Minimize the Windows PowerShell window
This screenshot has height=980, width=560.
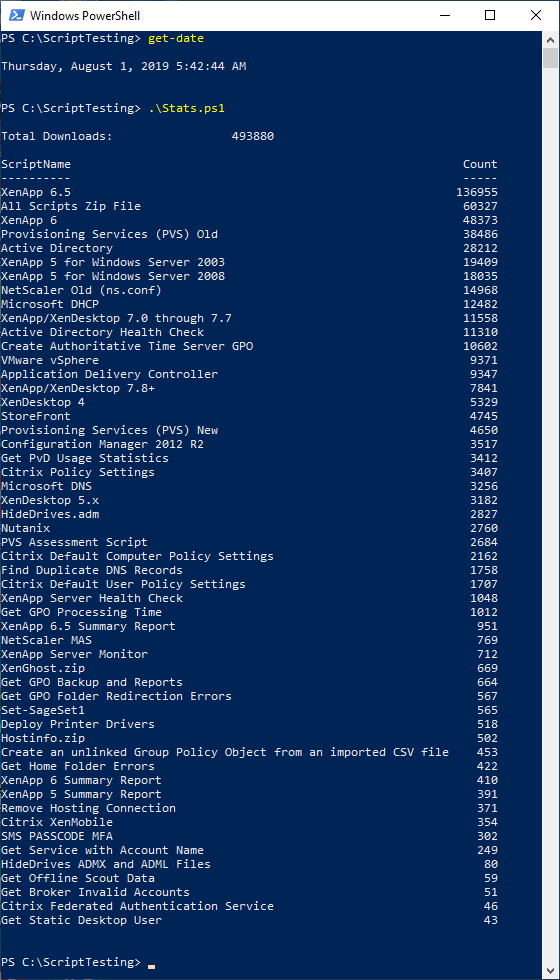click(445, 15)
